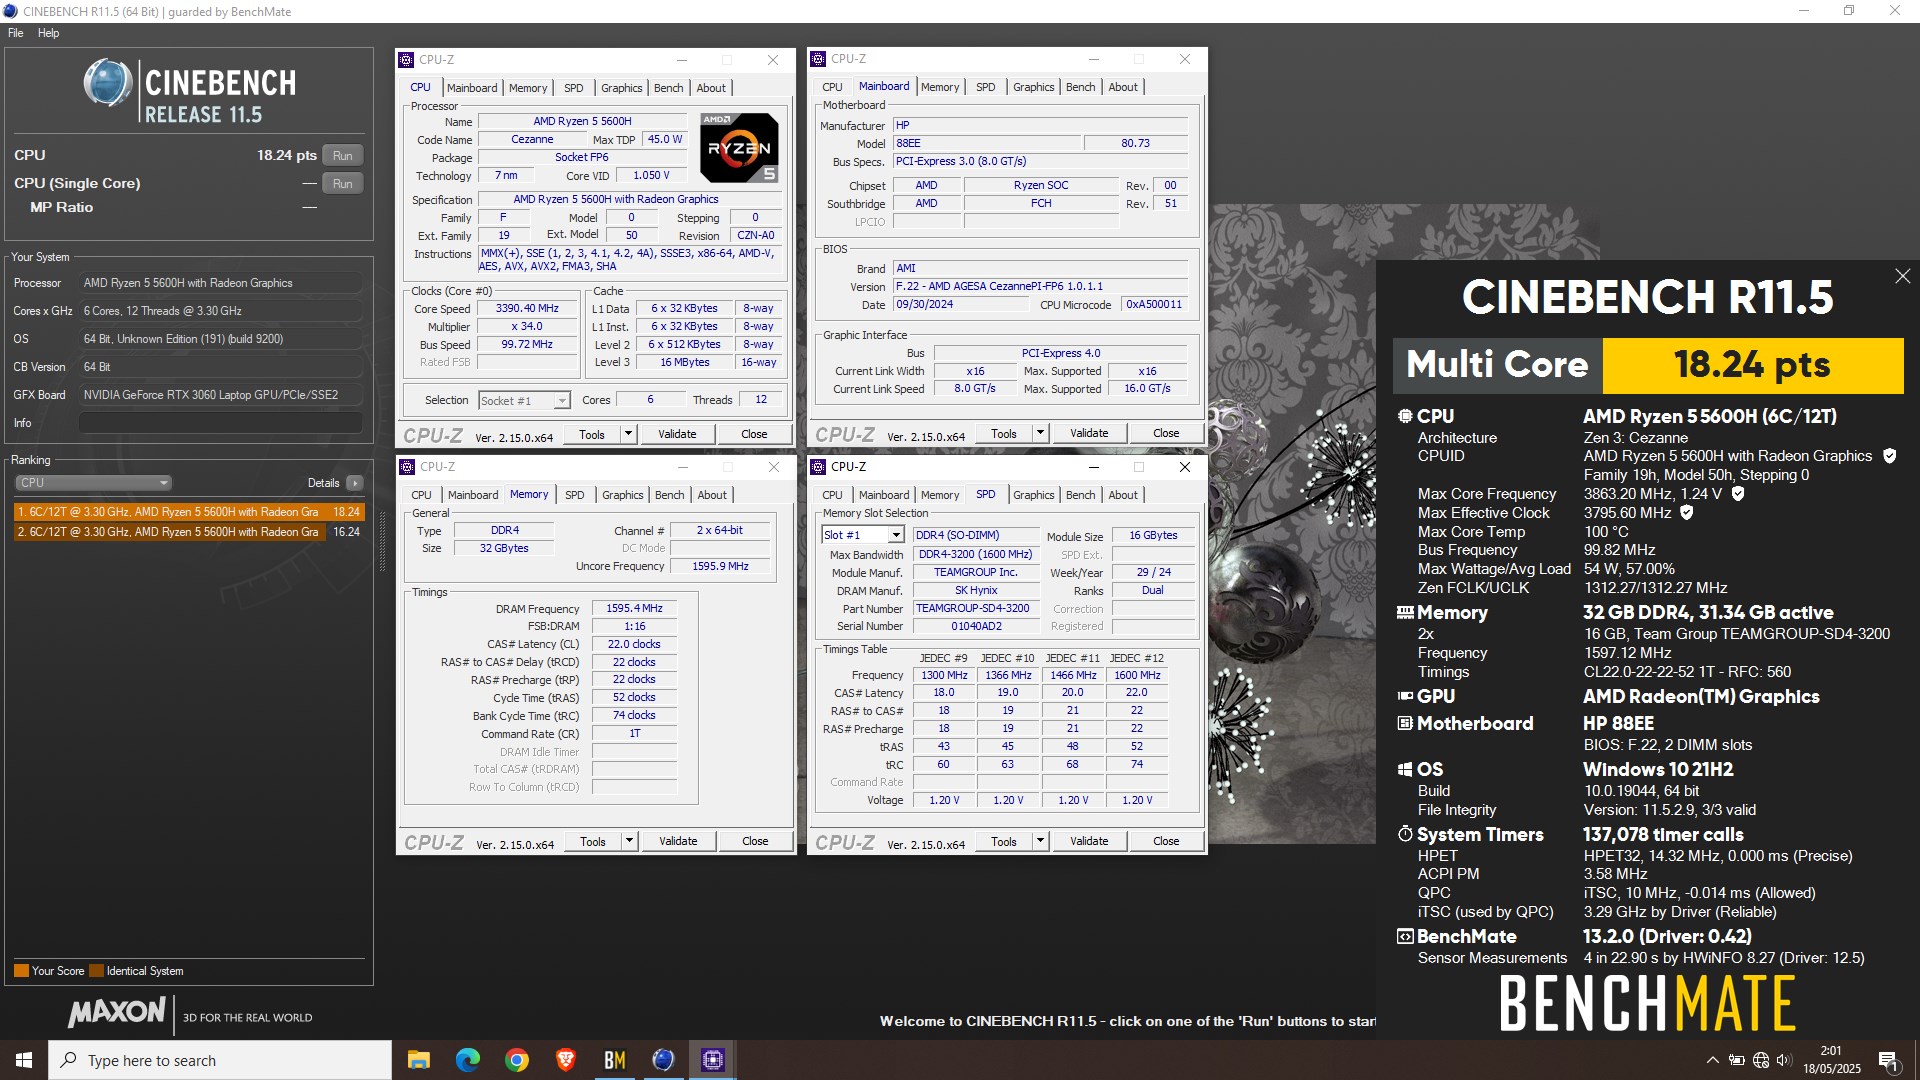Screen dimensions: 1920x1080
Task: Select the 18.24 ranking entry
Action: pos(188,512)
